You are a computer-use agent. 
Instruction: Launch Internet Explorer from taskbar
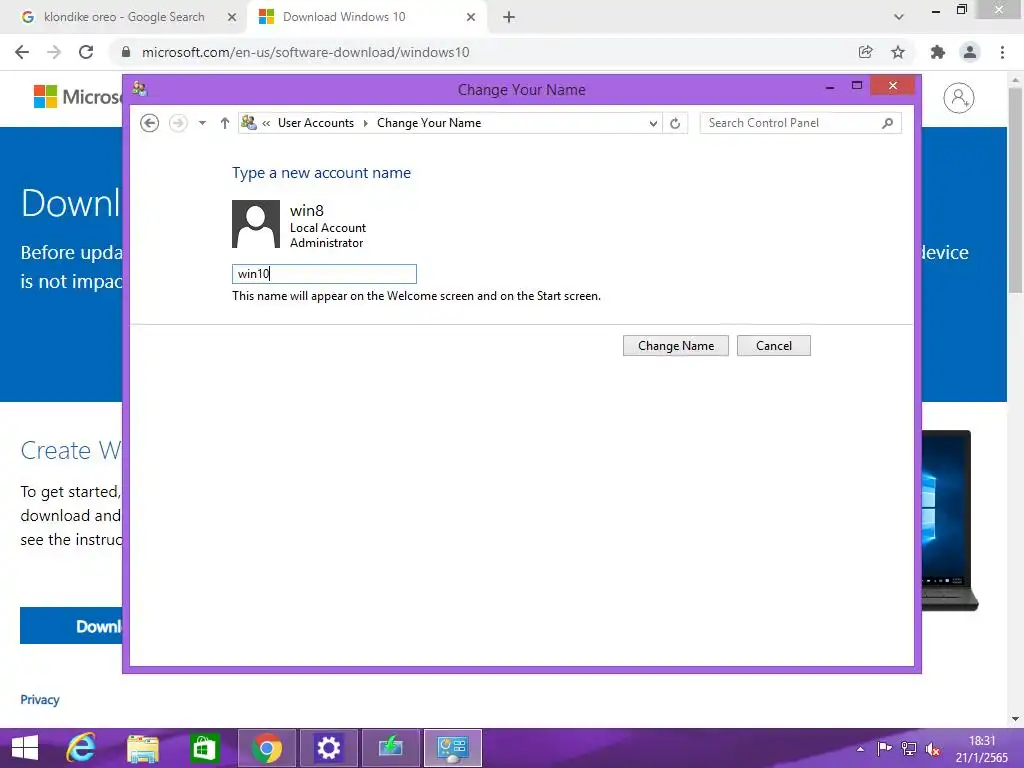(x=81, y=748)
